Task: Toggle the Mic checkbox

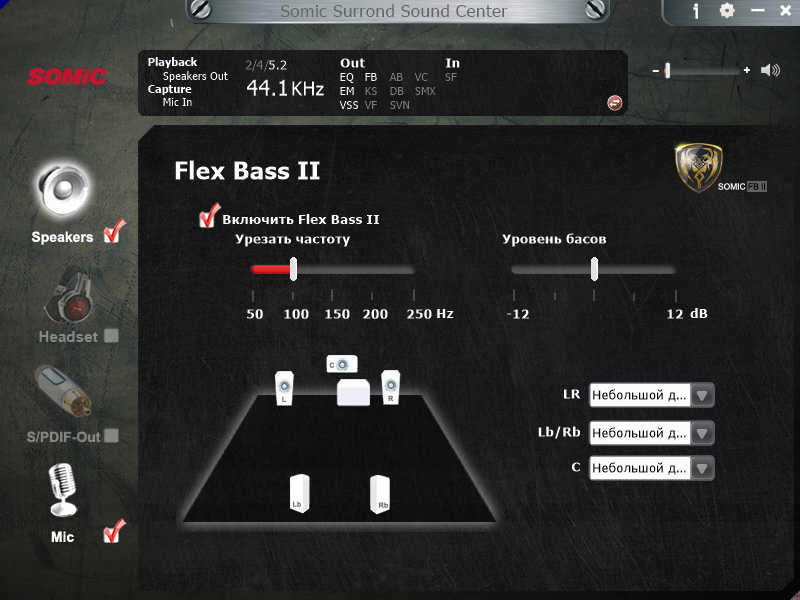Action: click(114, 532)
